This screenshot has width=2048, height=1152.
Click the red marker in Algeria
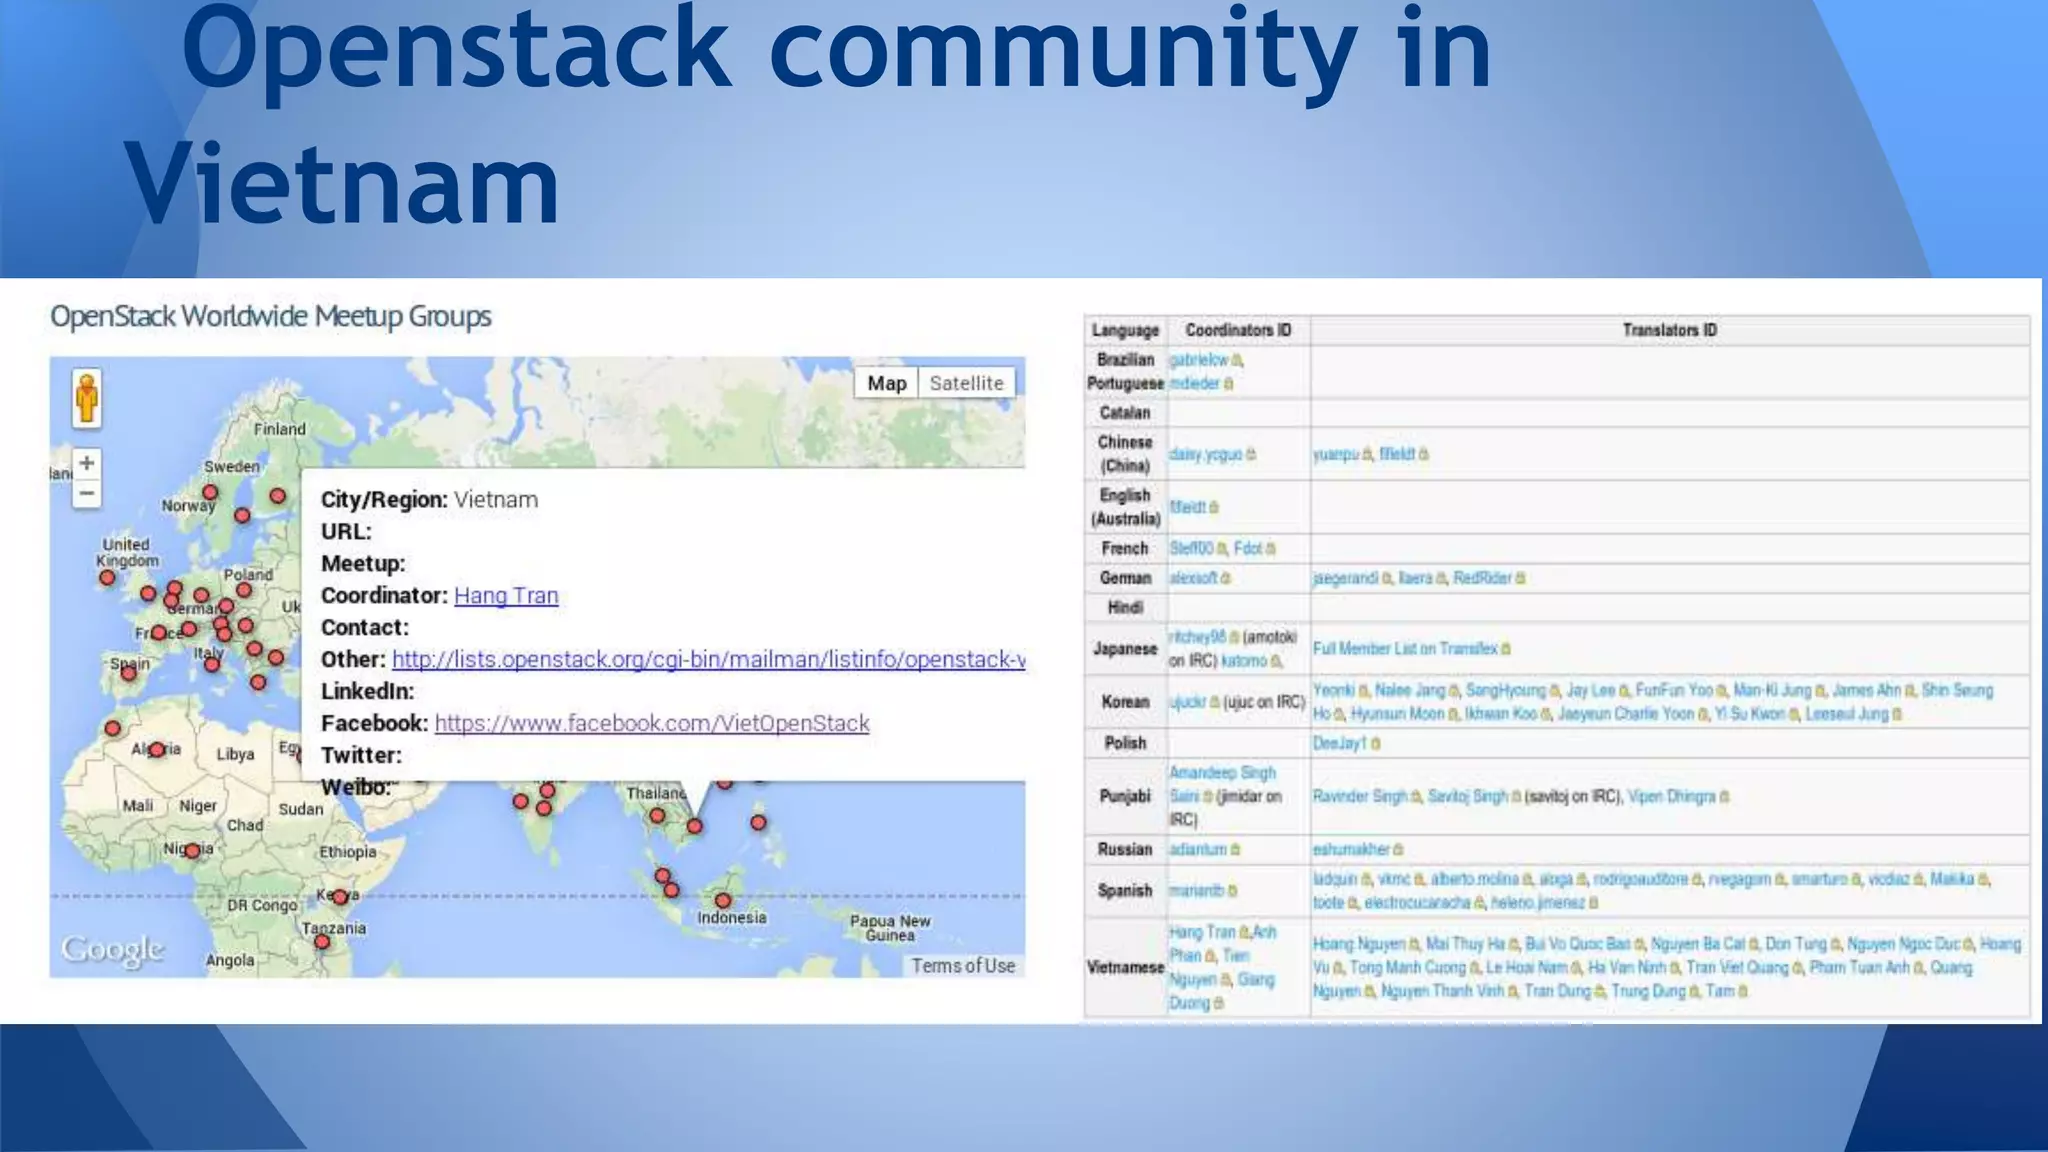[x=156, y=750]
